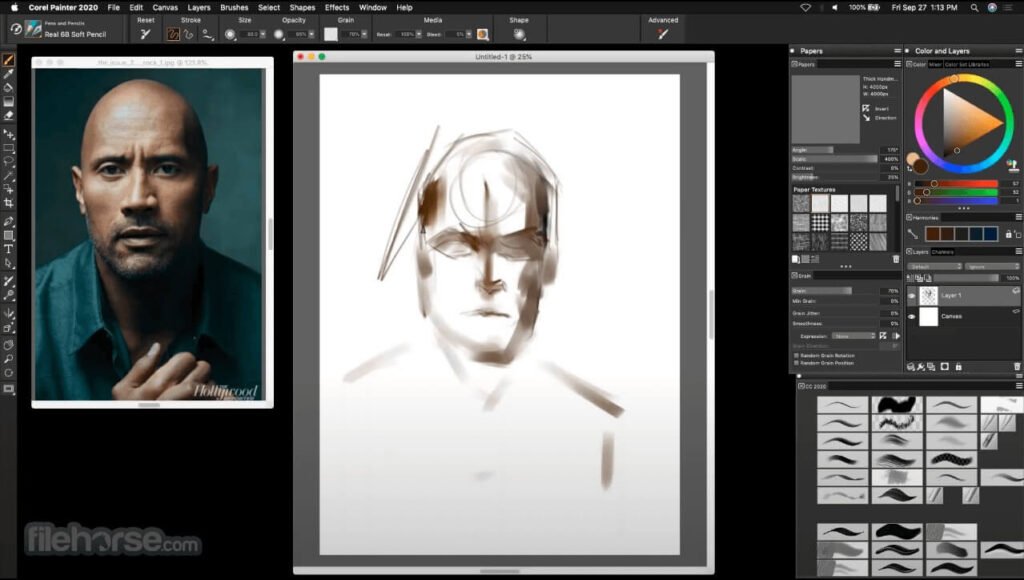Open the layer composite method dropdown
The width and height of the screenshot is (1024, 580).
pos(935,266)
